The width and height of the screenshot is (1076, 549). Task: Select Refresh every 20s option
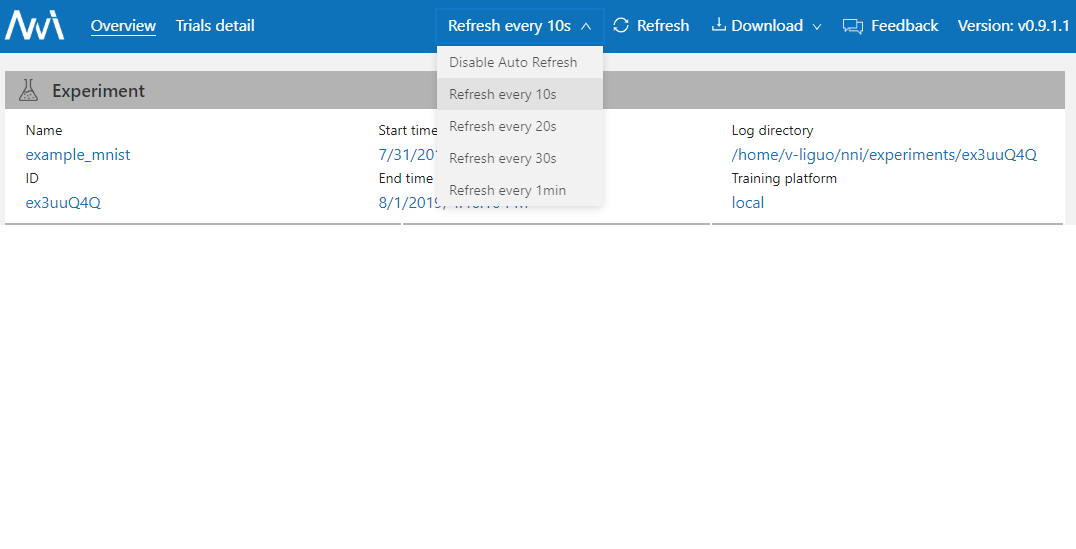click(503, 126)
